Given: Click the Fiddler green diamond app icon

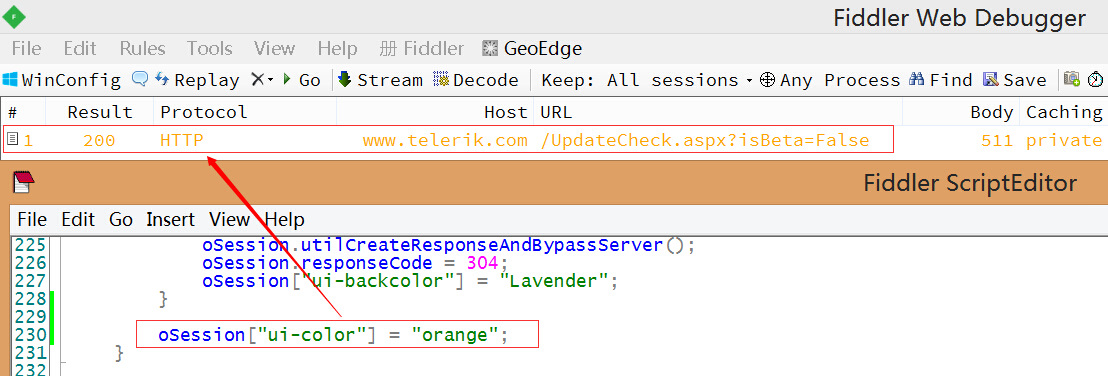Looking at the screenshot, I should (x=15, y=15).
